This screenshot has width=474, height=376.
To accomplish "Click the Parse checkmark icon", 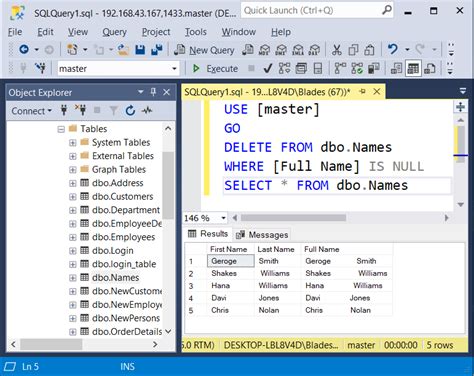I will (268, 69).
